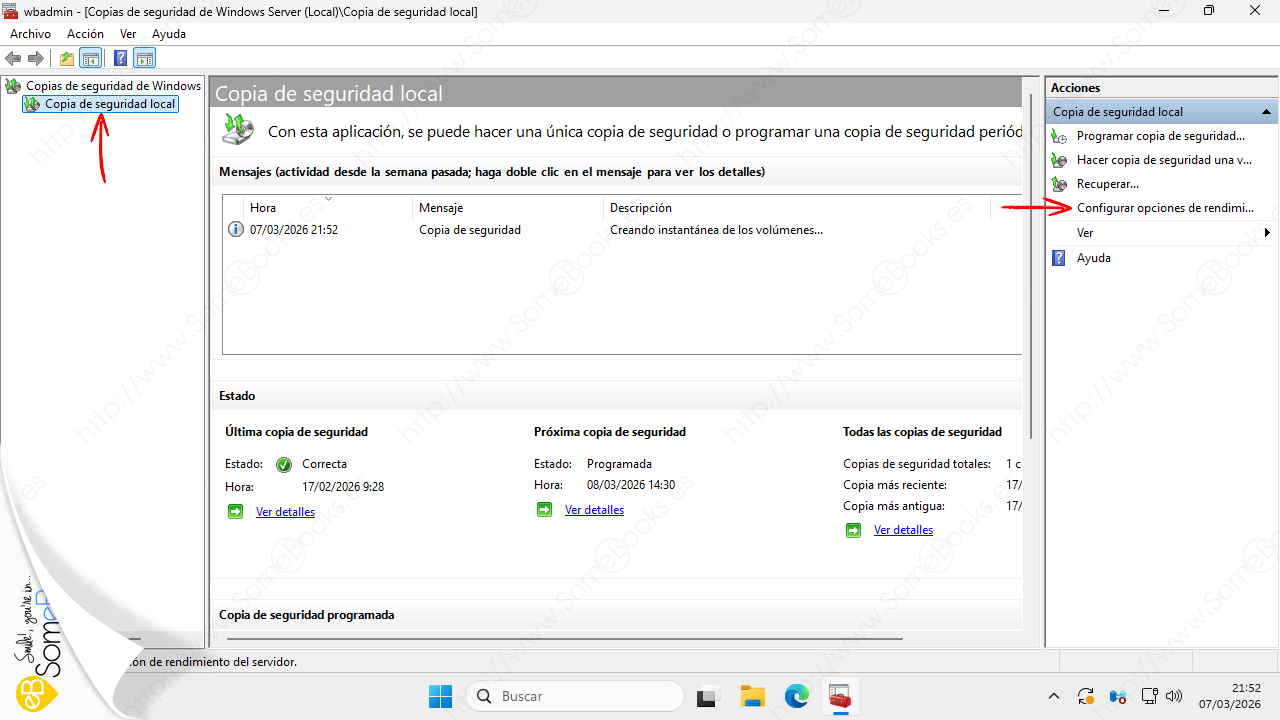1280x720 pixels.
Task: Select Copias de seguridad de Windows root node
Action: click(x=112, y=86)
